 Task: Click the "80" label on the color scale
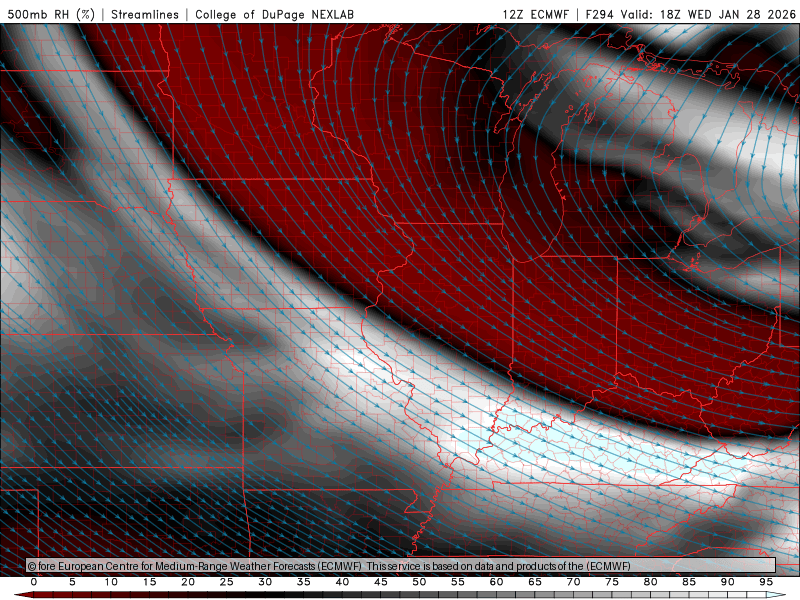point(651,582)
